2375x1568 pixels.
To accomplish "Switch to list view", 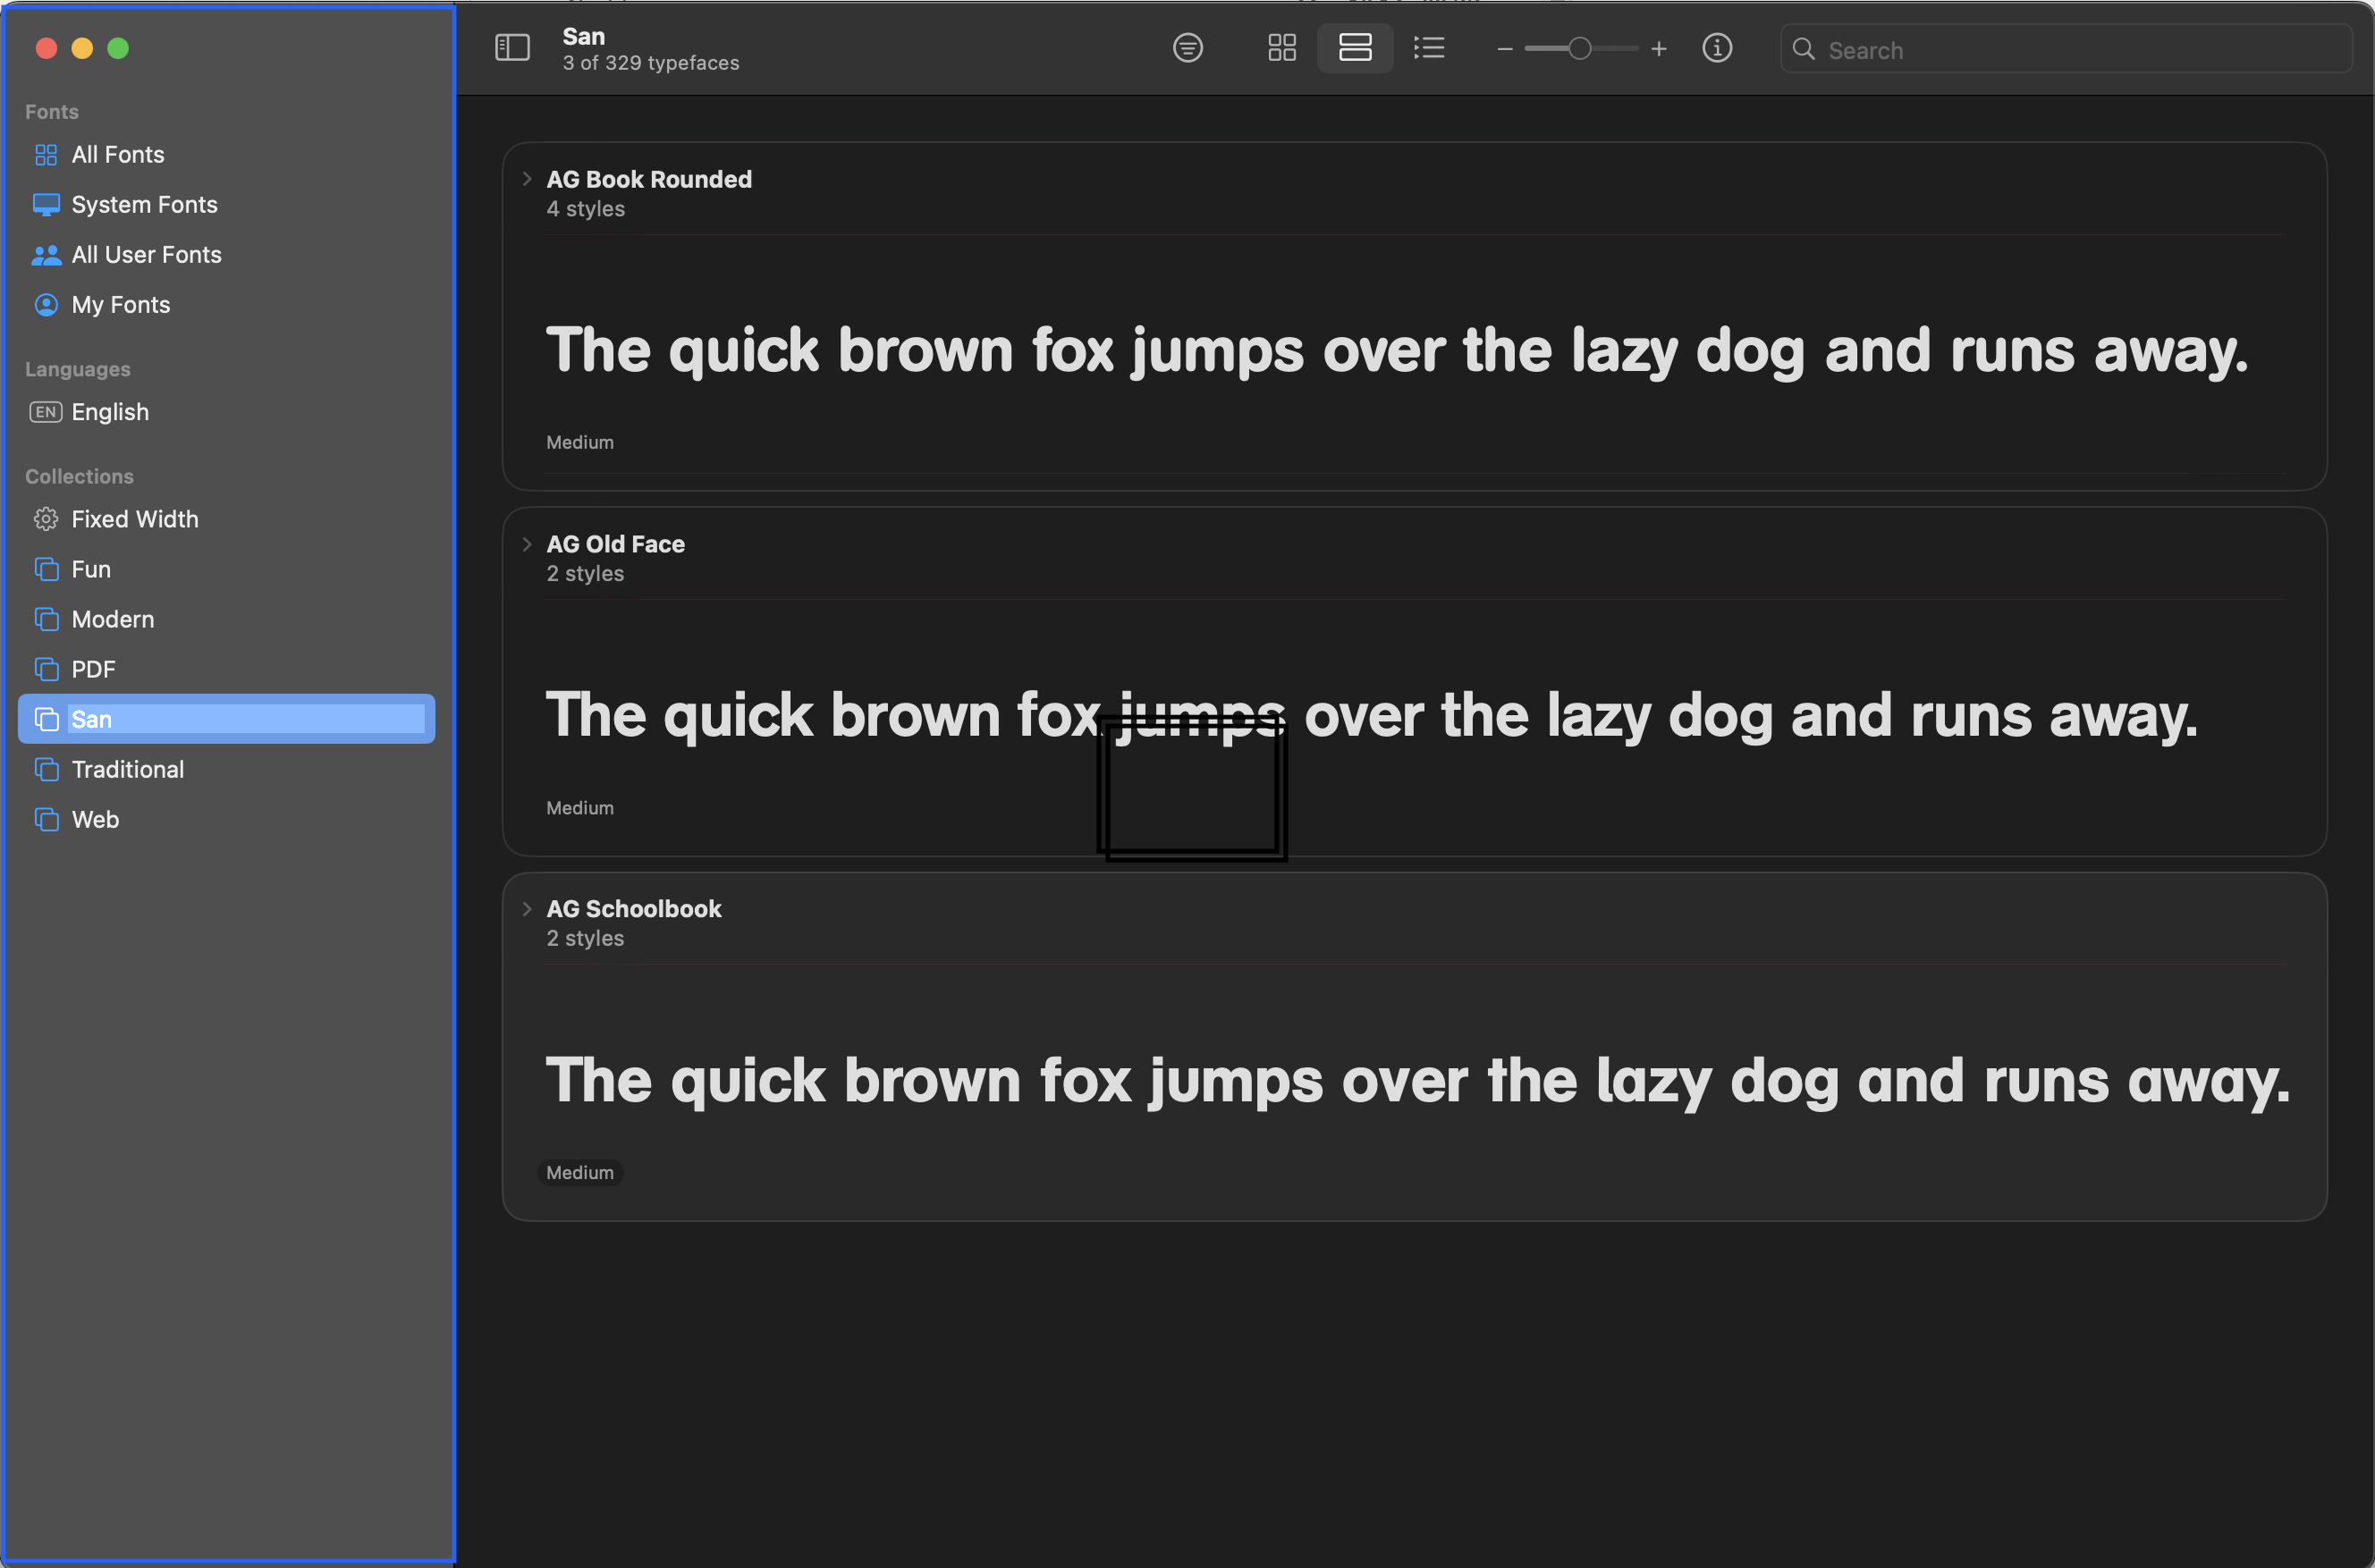I will click(1429, 48).
